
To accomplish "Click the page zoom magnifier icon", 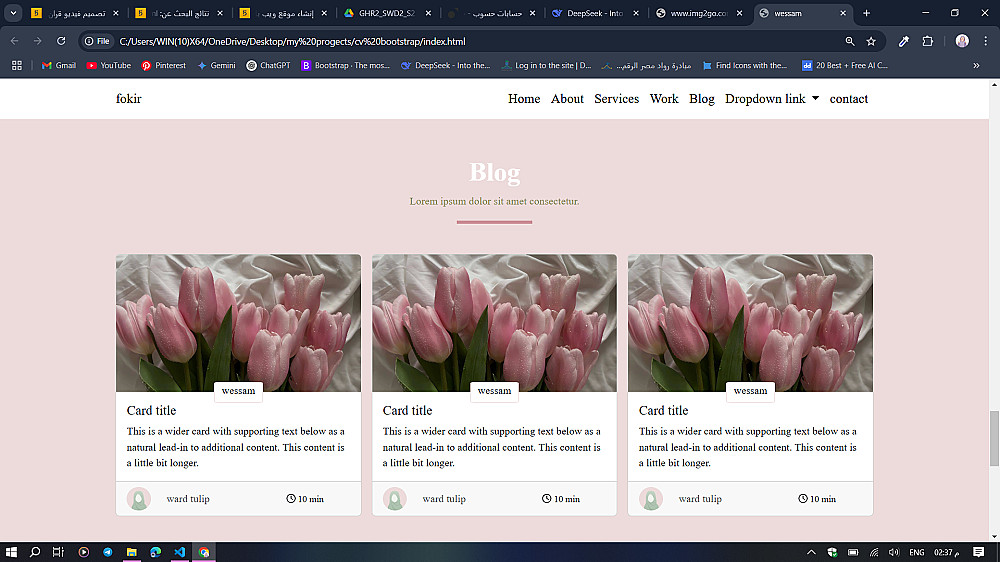I will pyautogui.click(x=849, y=41).
